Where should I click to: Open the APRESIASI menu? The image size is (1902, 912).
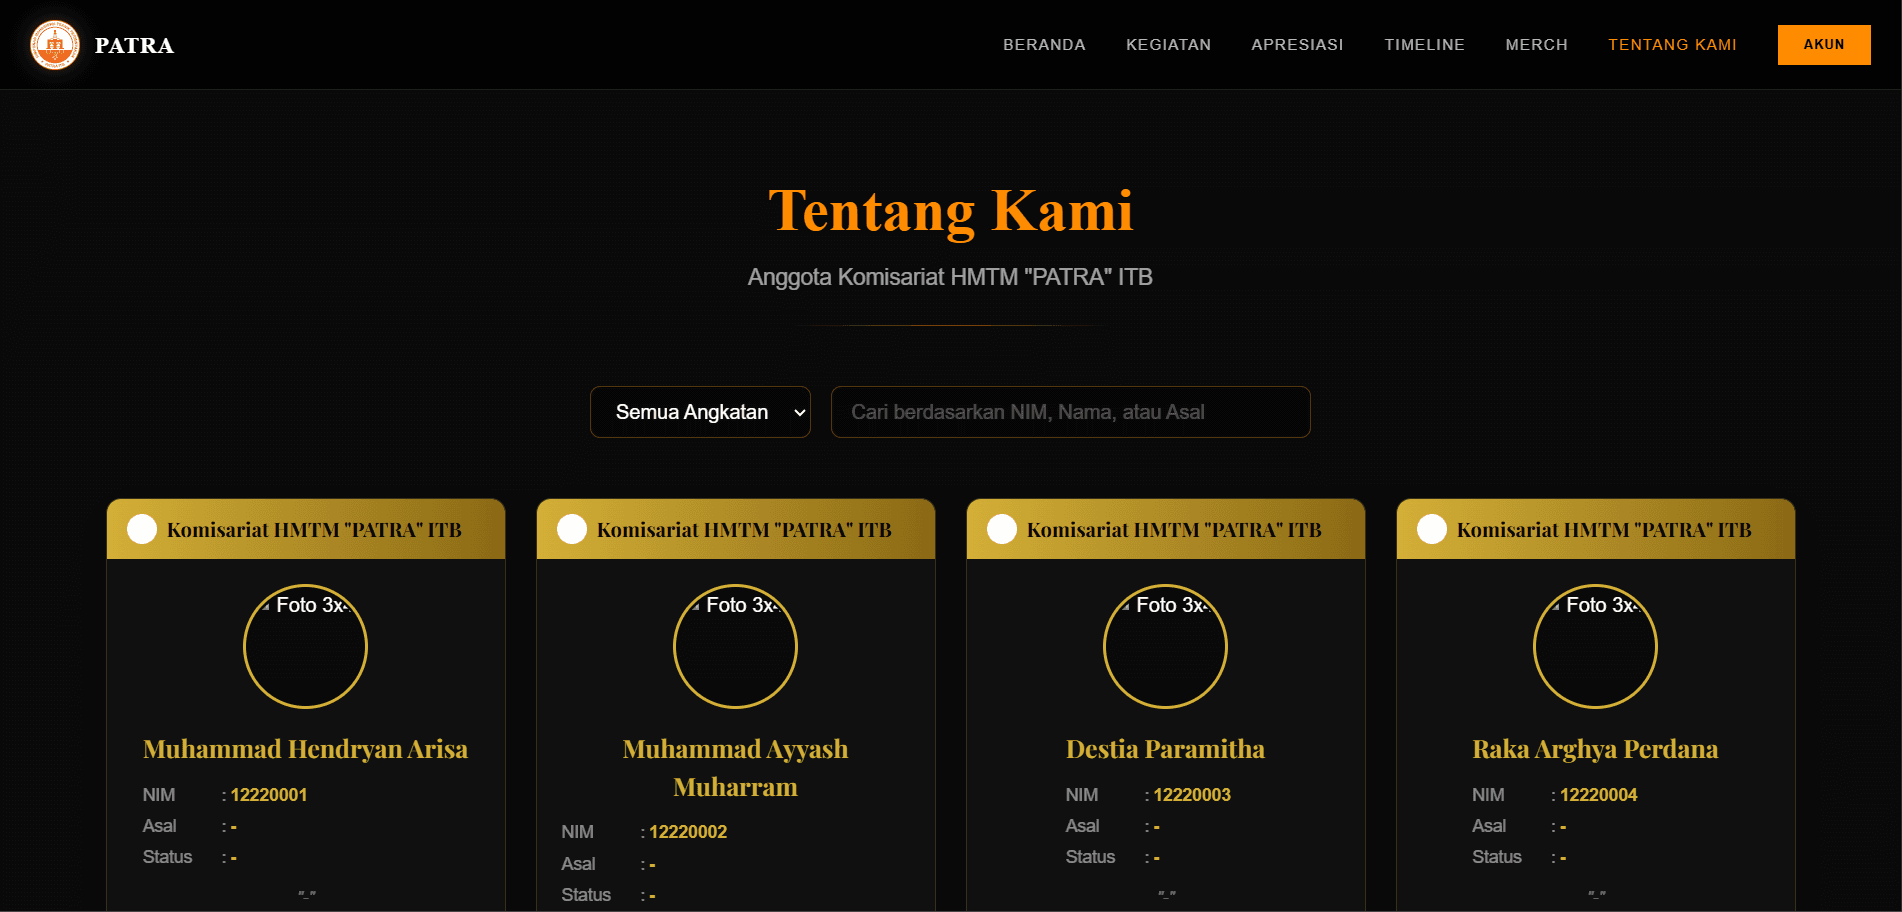(x=1297, y=45)
